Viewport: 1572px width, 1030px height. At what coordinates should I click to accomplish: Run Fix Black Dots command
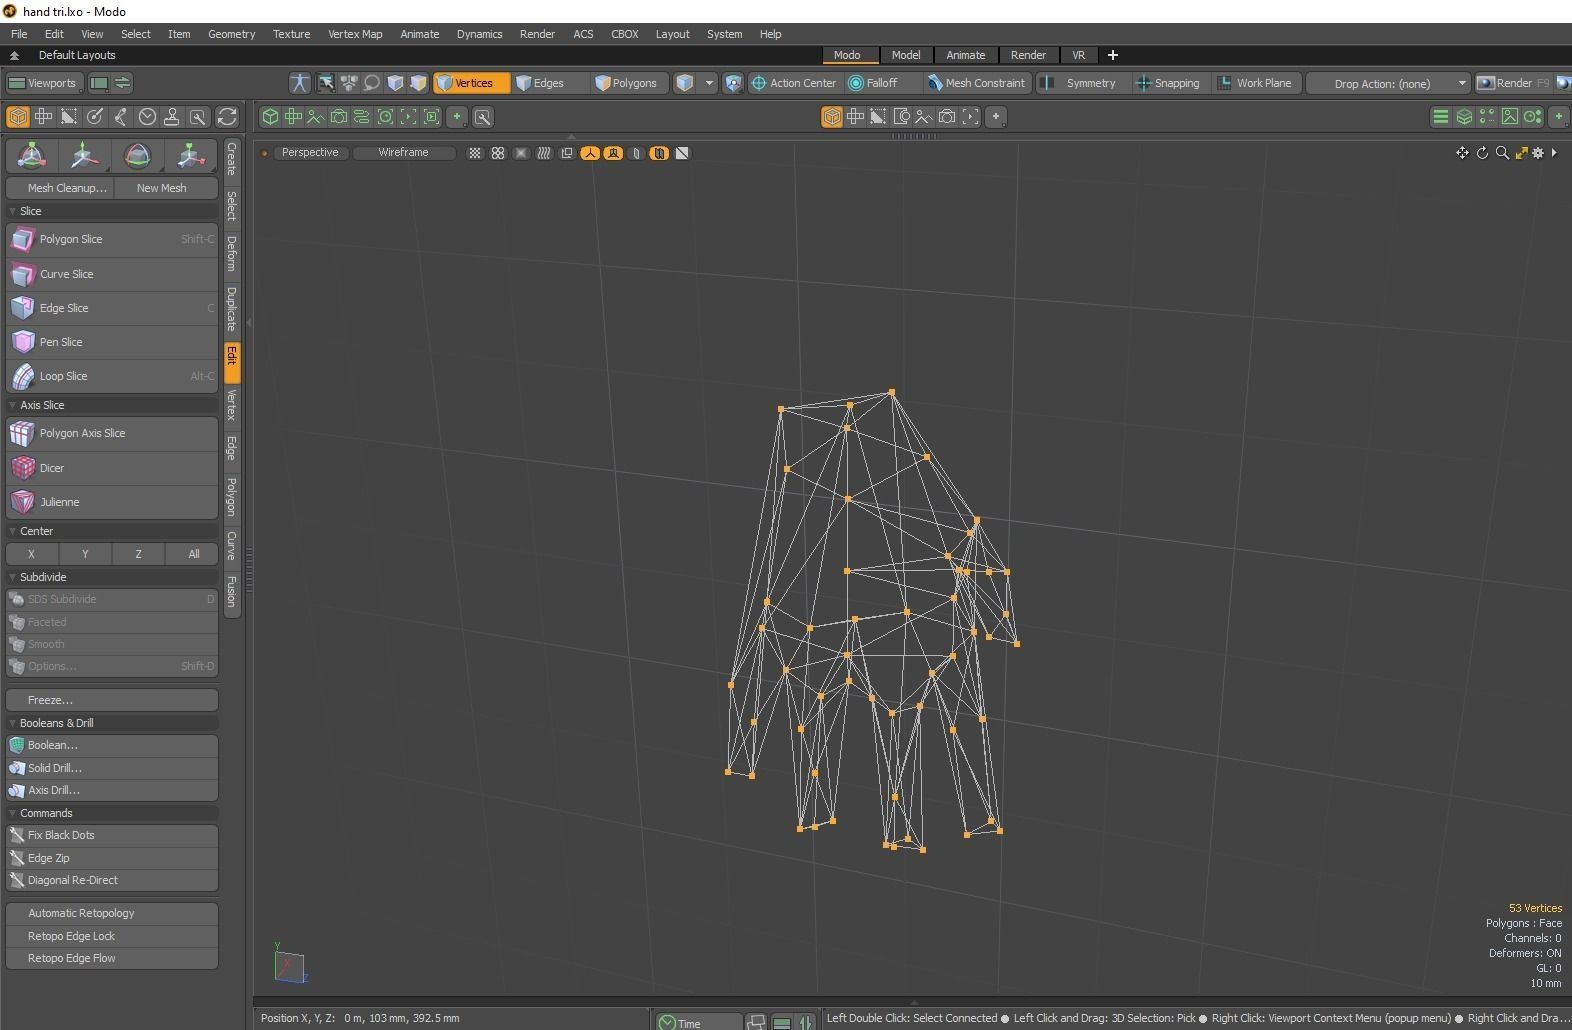(x=112, y=835)
